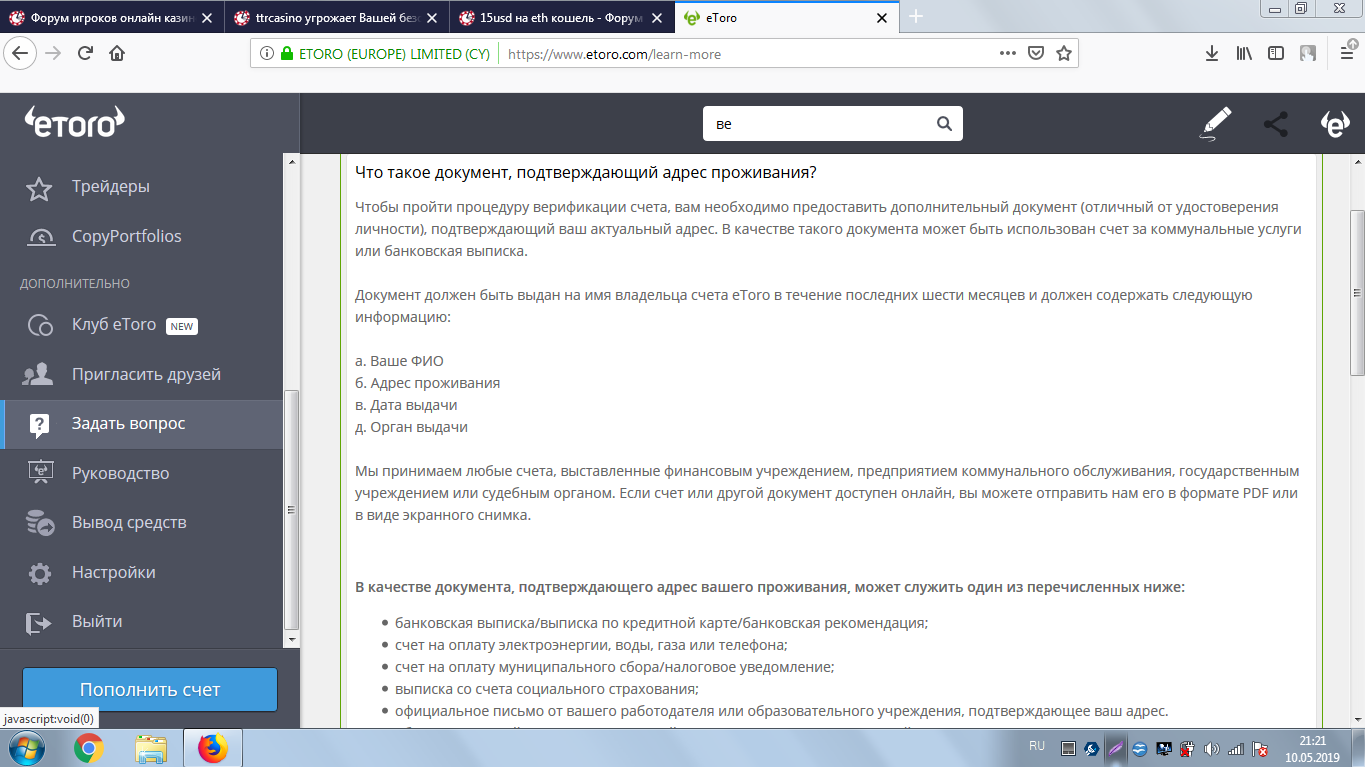Go back with browser back arrow
Screen dimensions: 1365x767
coord(21,54)
